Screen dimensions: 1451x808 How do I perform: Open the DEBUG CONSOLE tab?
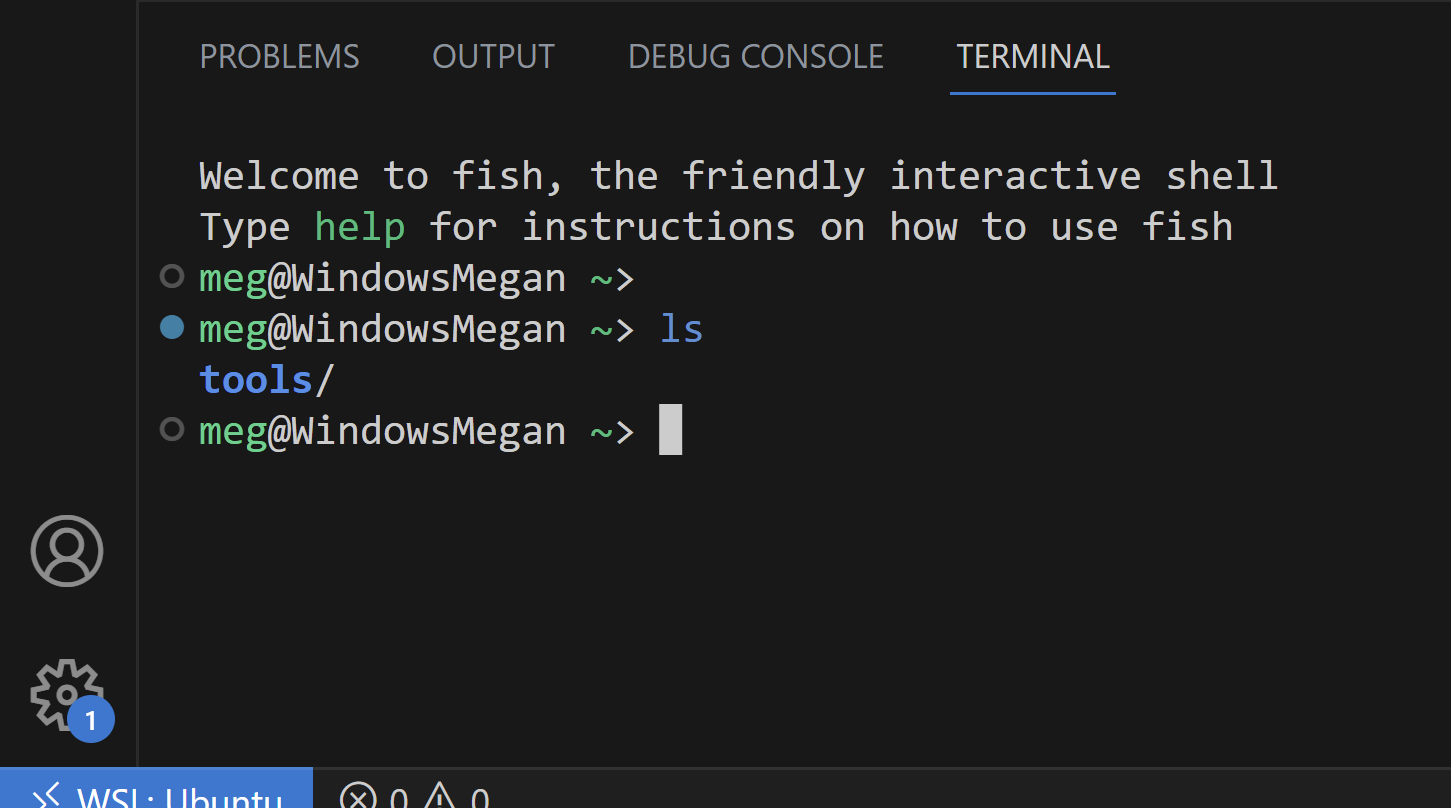(755, 57)
